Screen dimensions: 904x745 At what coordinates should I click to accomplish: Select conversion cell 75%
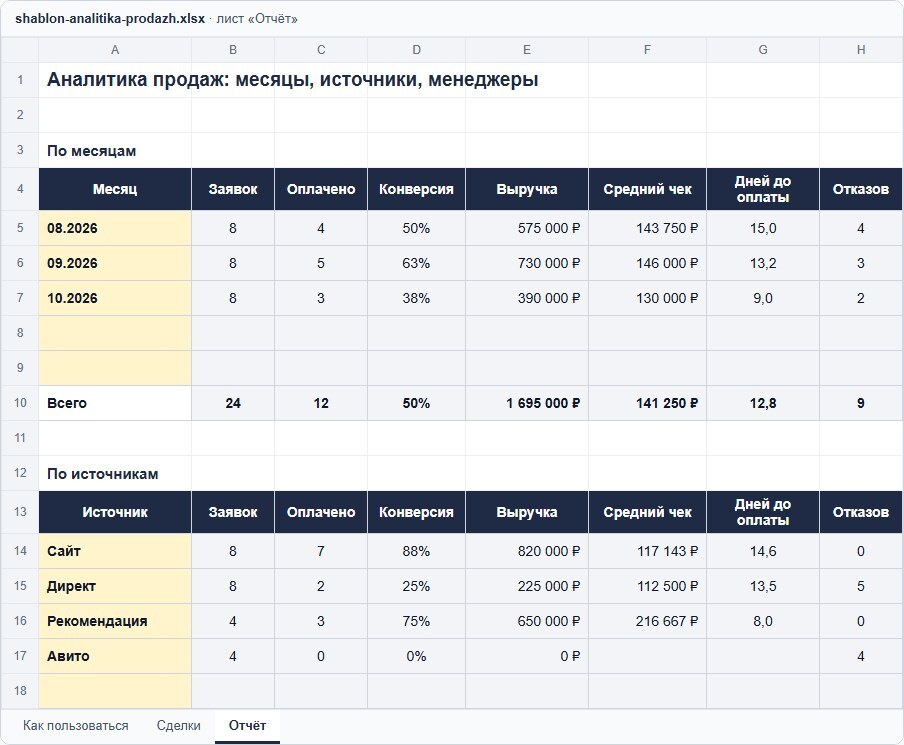[416, 621]
